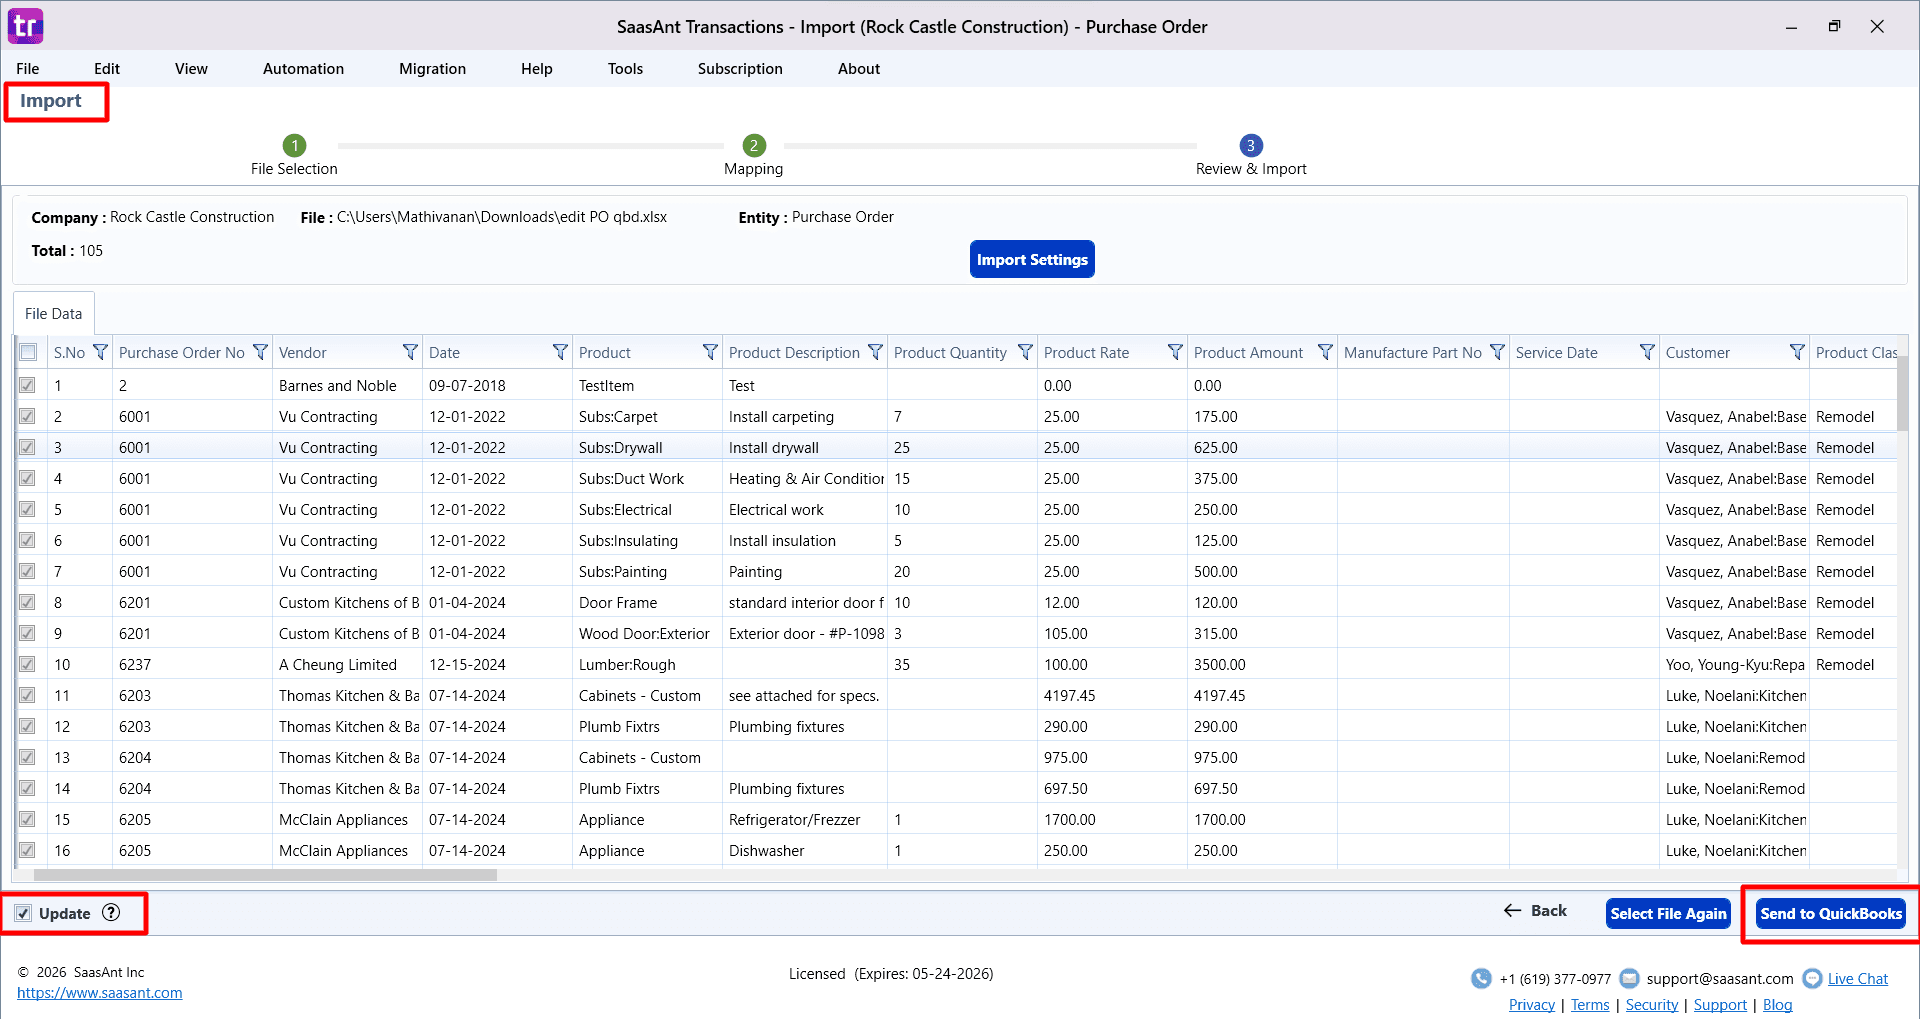Open the Terms link
This screenshot has width=1920, height=1019.
click(x=1590, y=1005)
